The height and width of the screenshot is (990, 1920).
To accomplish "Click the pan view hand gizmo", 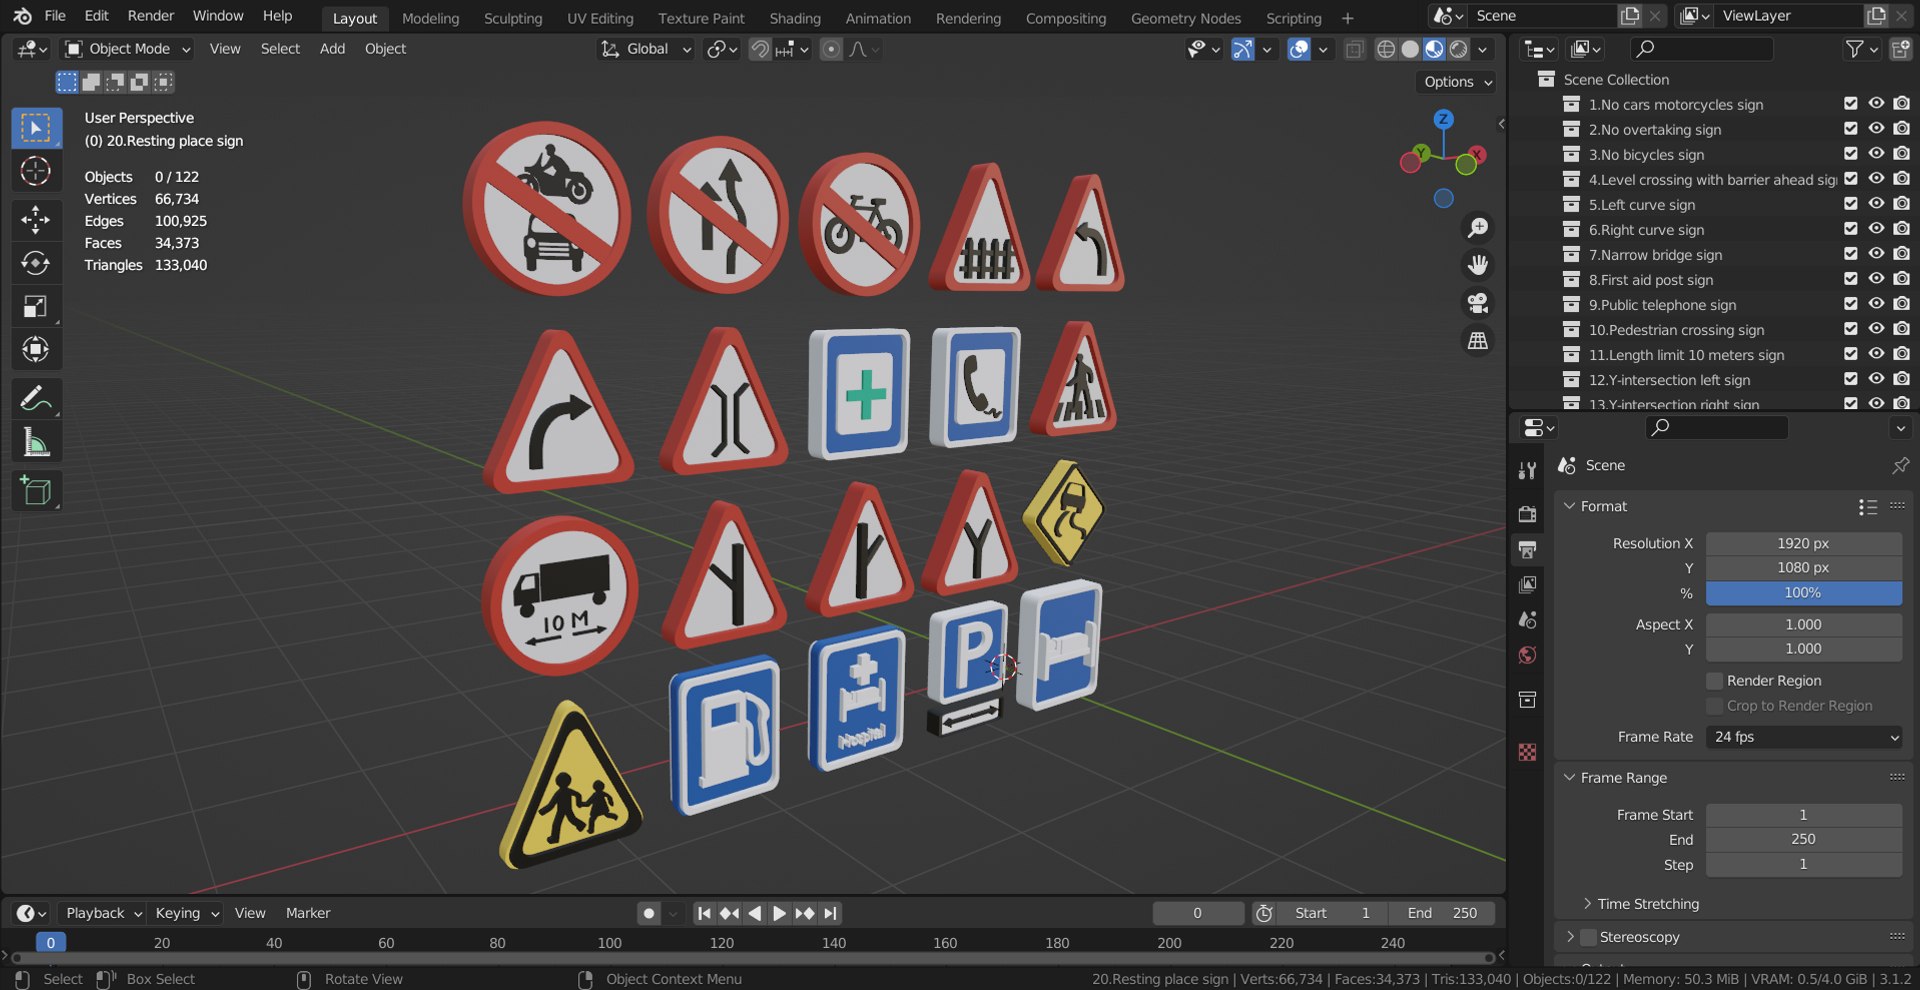I will tap(1477, 265).
